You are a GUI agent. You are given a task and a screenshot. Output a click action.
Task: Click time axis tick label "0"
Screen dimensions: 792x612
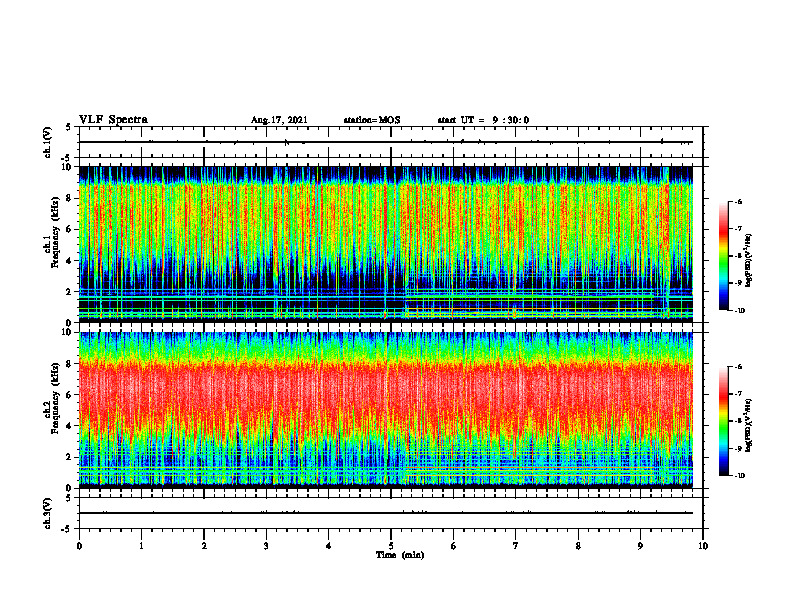point(79,546)
